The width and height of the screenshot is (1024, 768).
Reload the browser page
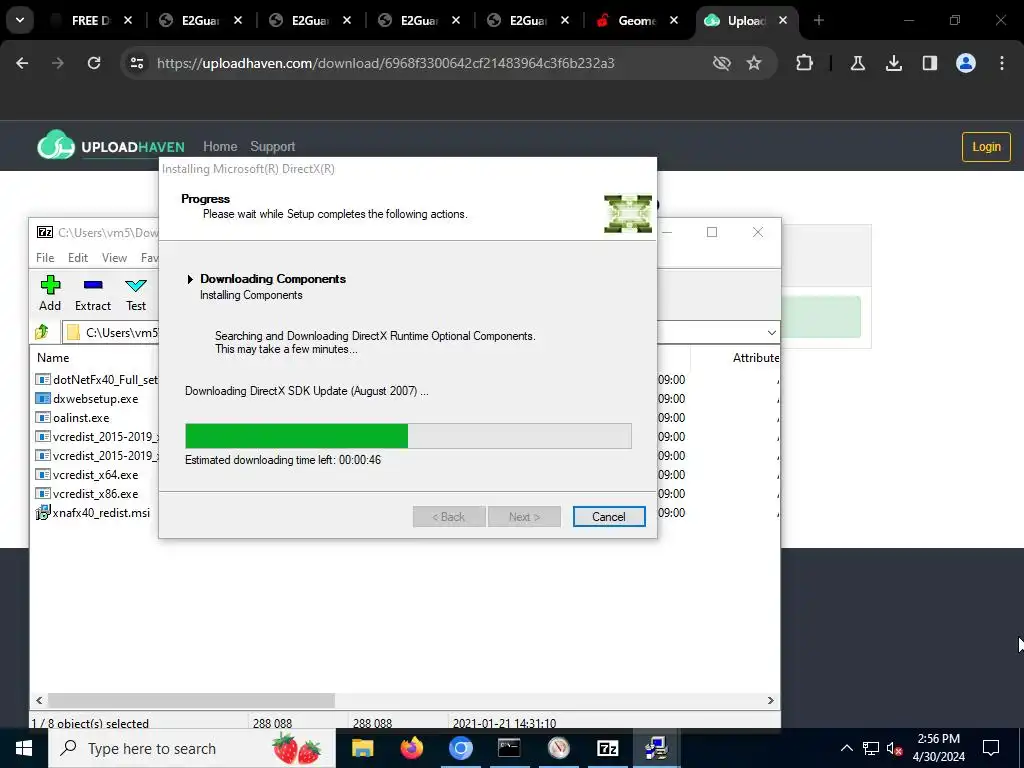94,63
